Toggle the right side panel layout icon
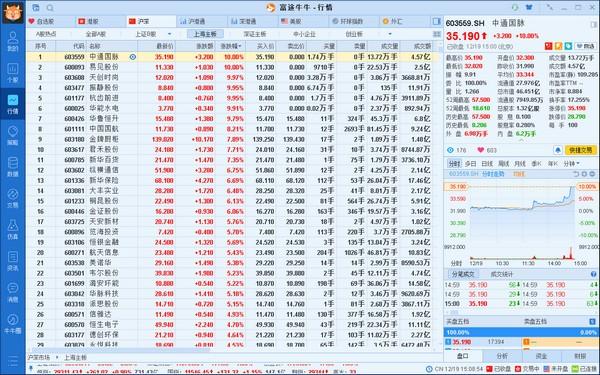The width and height of the screenshot is (600, 375). (436, 21)
